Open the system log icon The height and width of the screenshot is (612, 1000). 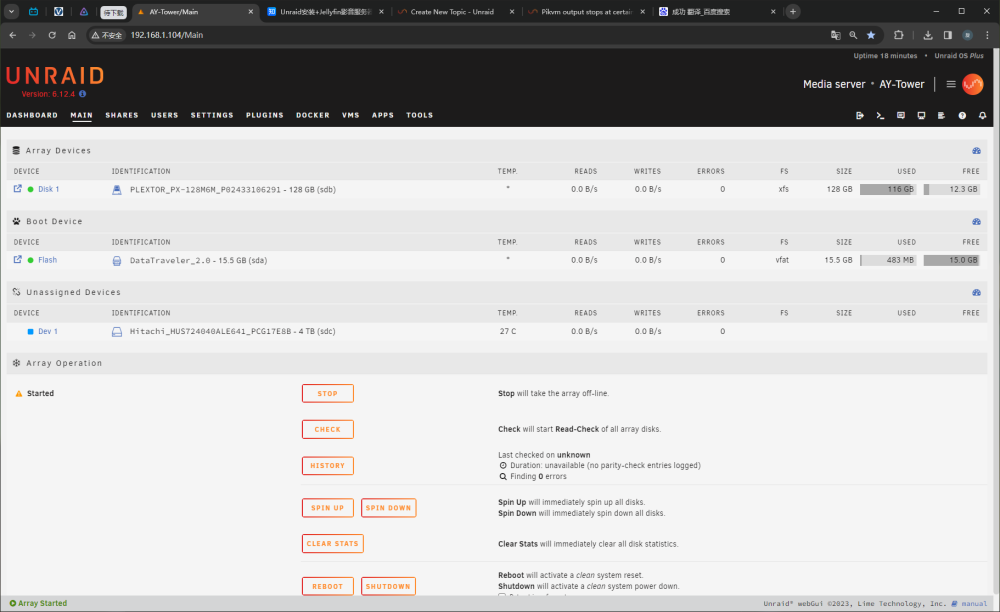pos(941,115)
